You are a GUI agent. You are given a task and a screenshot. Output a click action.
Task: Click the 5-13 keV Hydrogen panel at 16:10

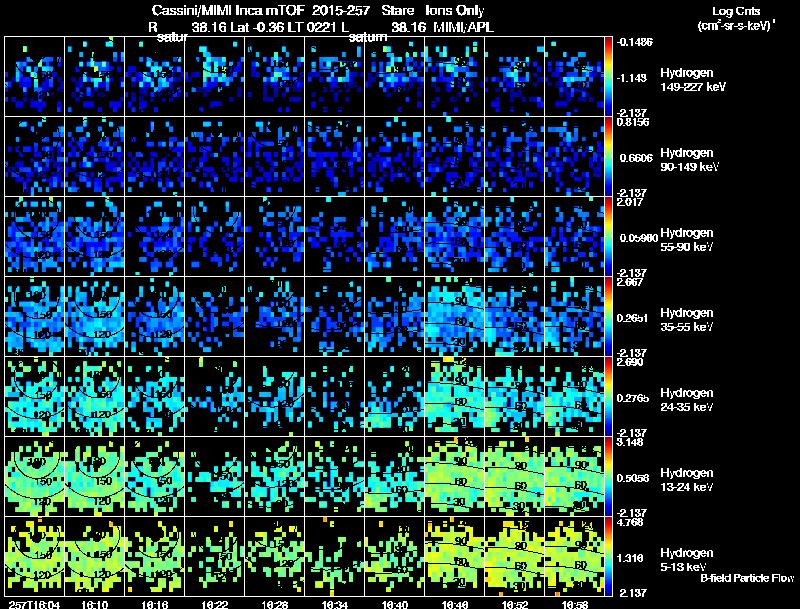coord(95,557)
